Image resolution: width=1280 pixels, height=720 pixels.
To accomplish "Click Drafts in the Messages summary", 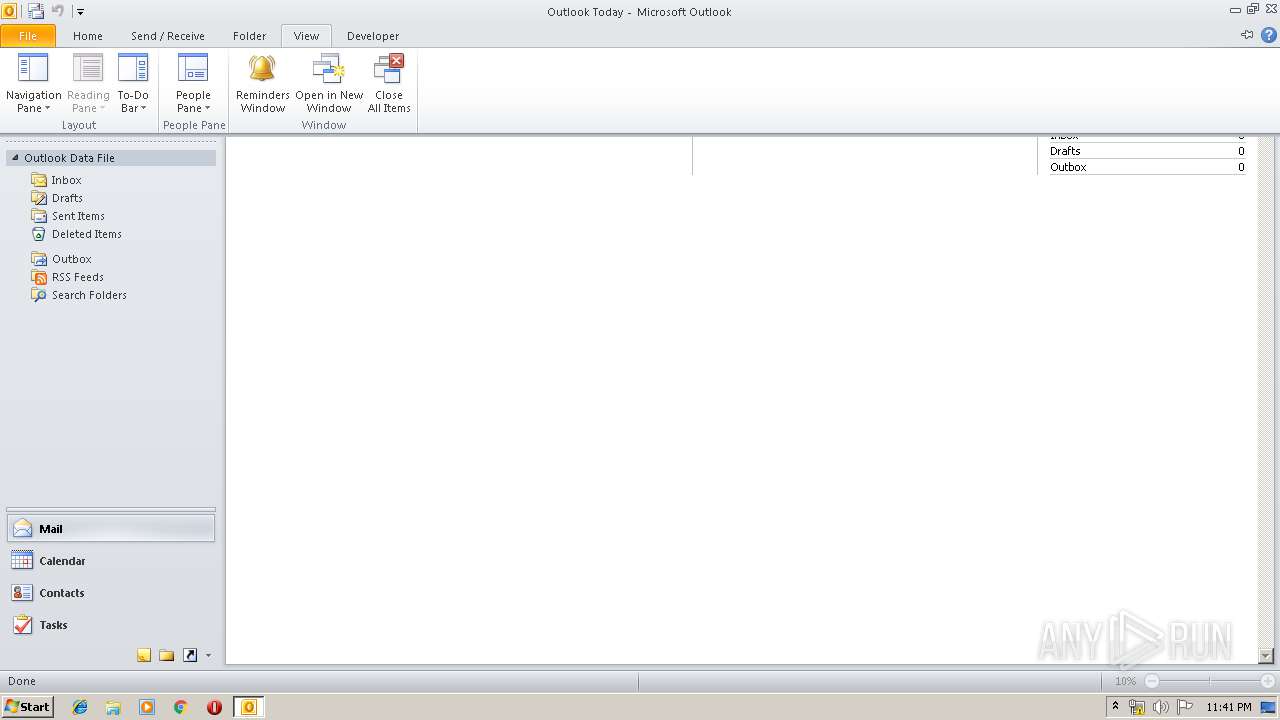I will click(1065, 151).
